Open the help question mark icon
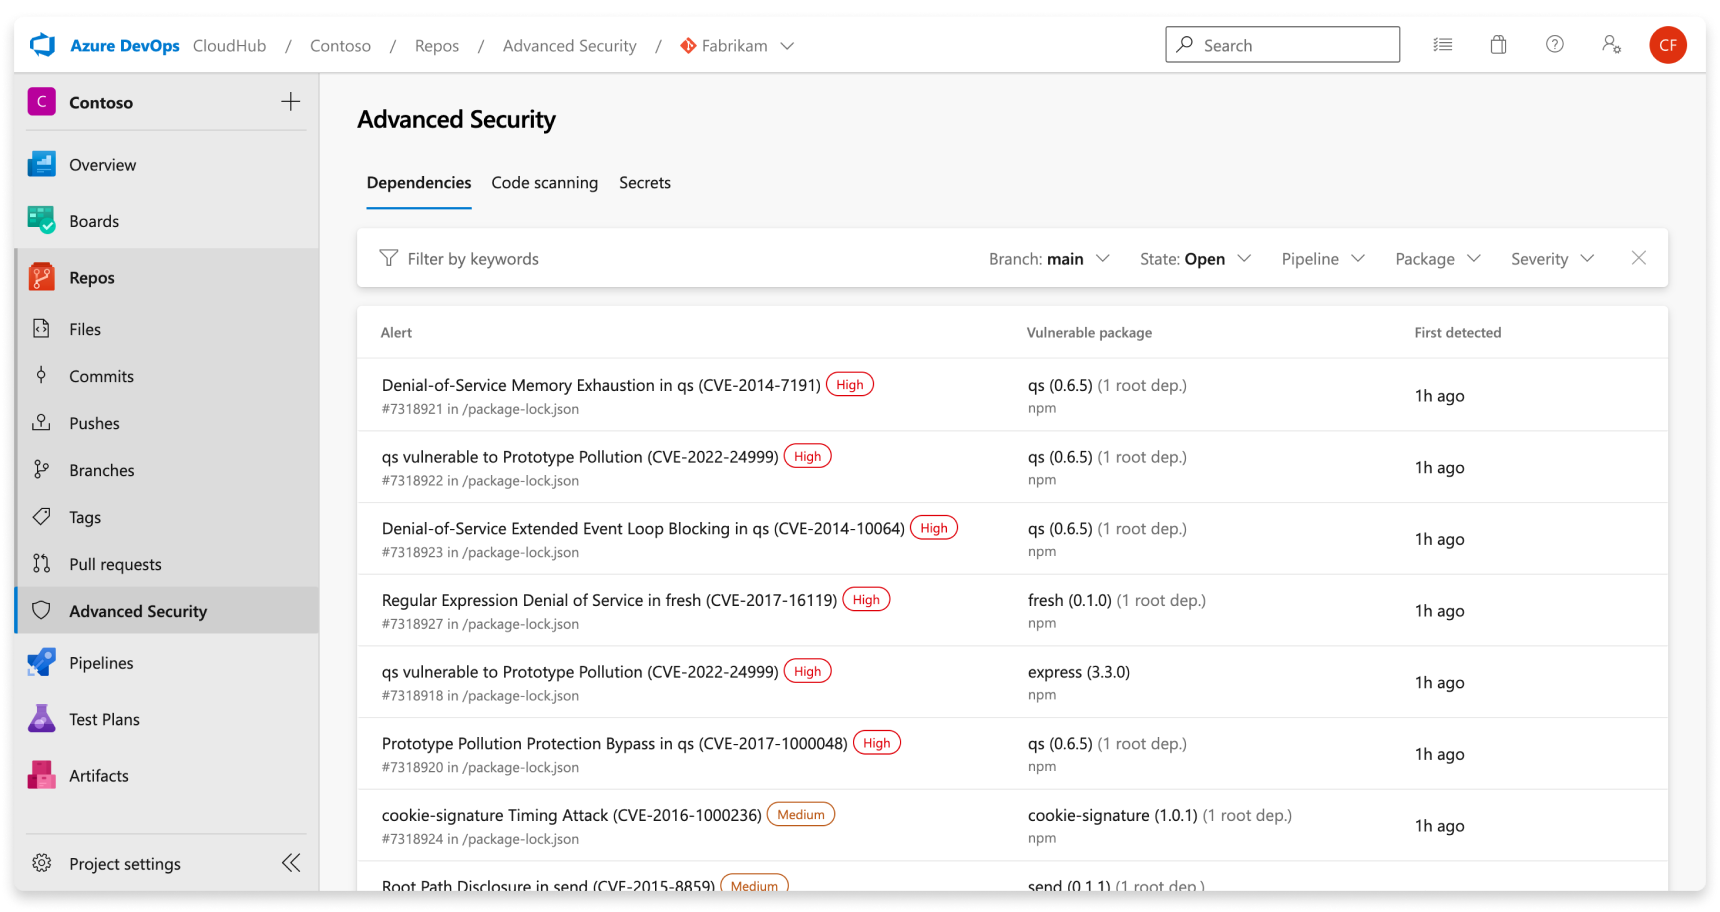The height and width of the screenshot is (912, 1720). pyautogui.click(x=1554, y=44)
